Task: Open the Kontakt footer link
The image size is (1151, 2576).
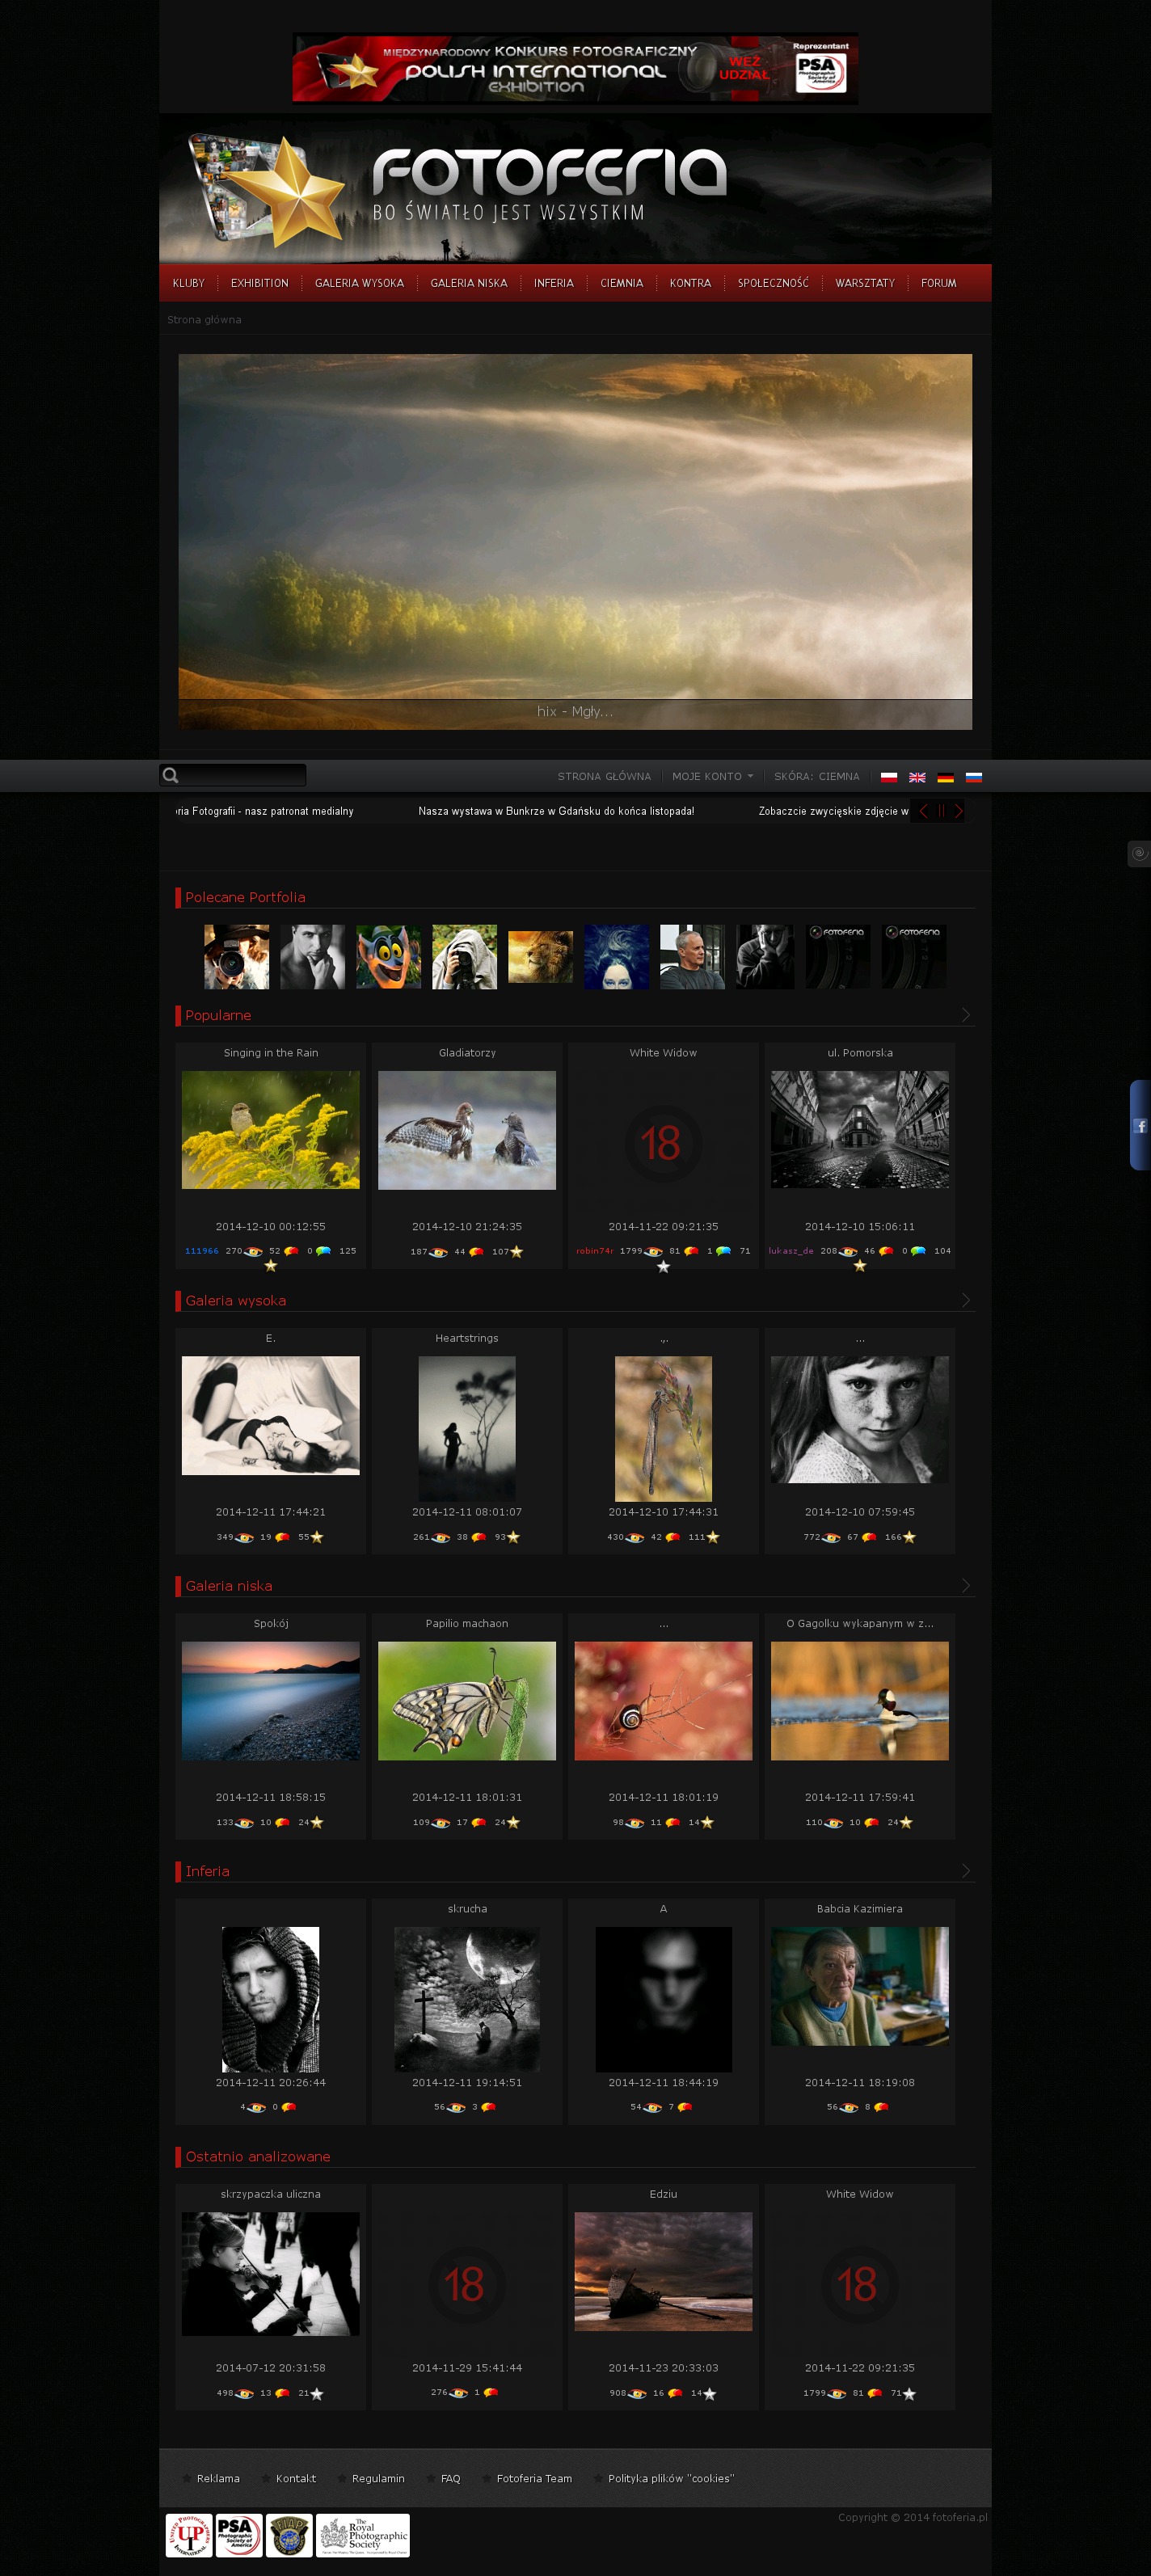Action: click(295, 2478)
